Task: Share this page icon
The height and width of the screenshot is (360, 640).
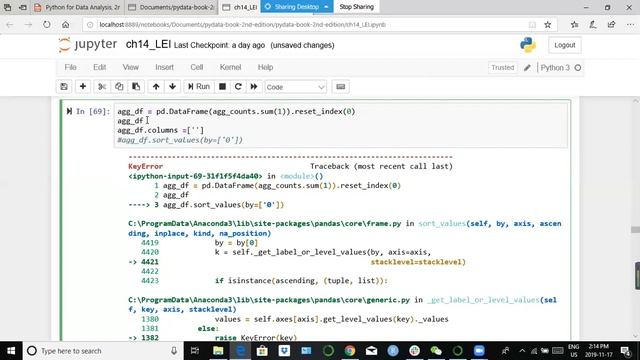Action: tap(611, 25)
